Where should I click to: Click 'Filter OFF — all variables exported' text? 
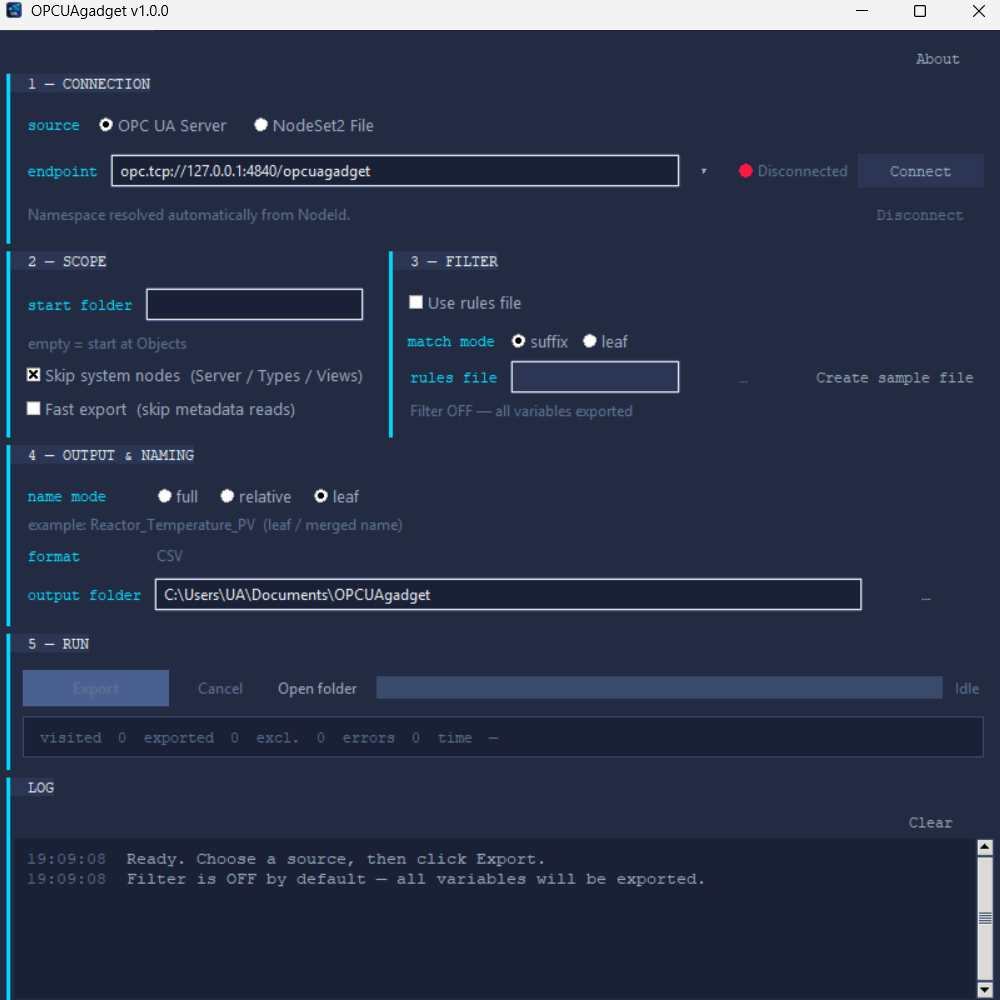pos(521,411)
